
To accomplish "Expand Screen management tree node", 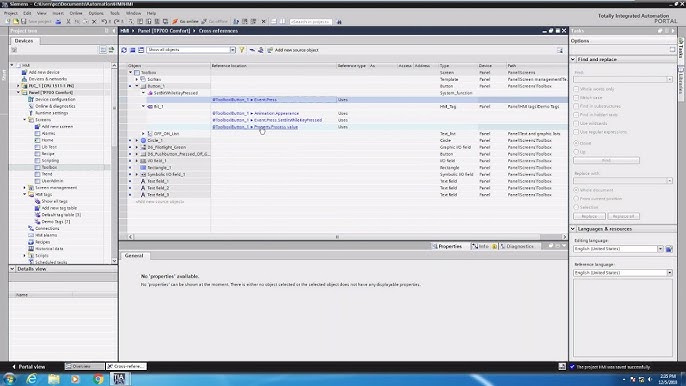I will 25,188.
